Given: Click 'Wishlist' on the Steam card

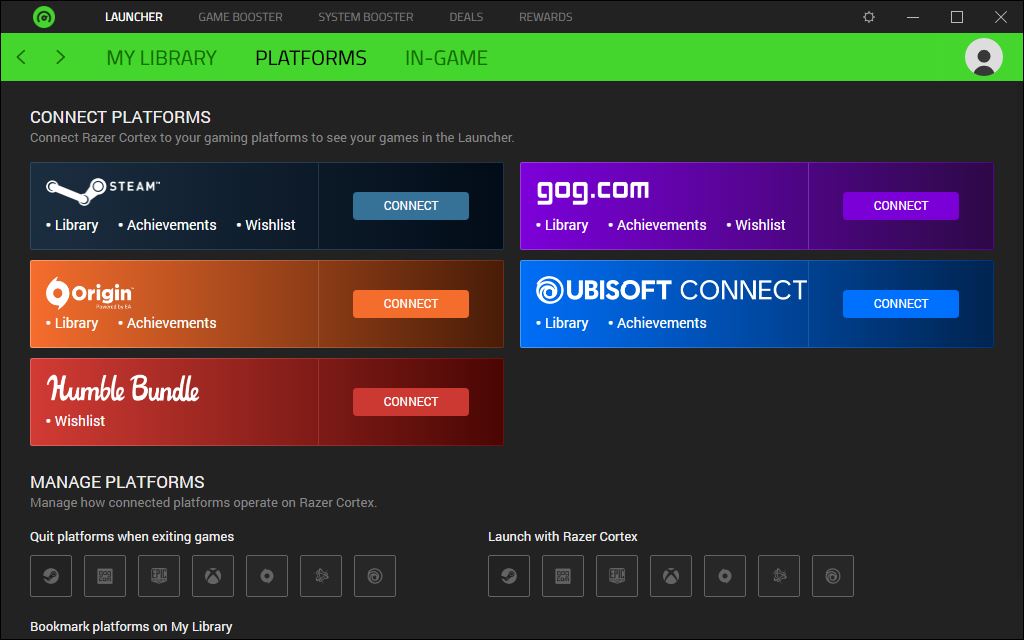Looking at the screenshot, I should tap(270, 225).
